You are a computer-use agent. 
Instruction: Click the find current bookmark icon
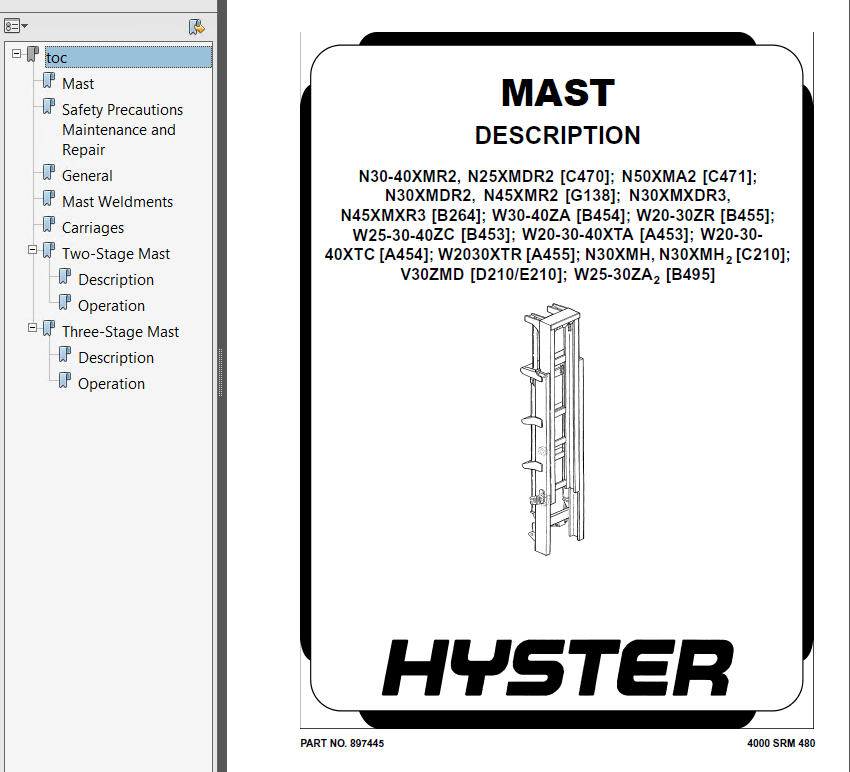click(x=196, y=27)
